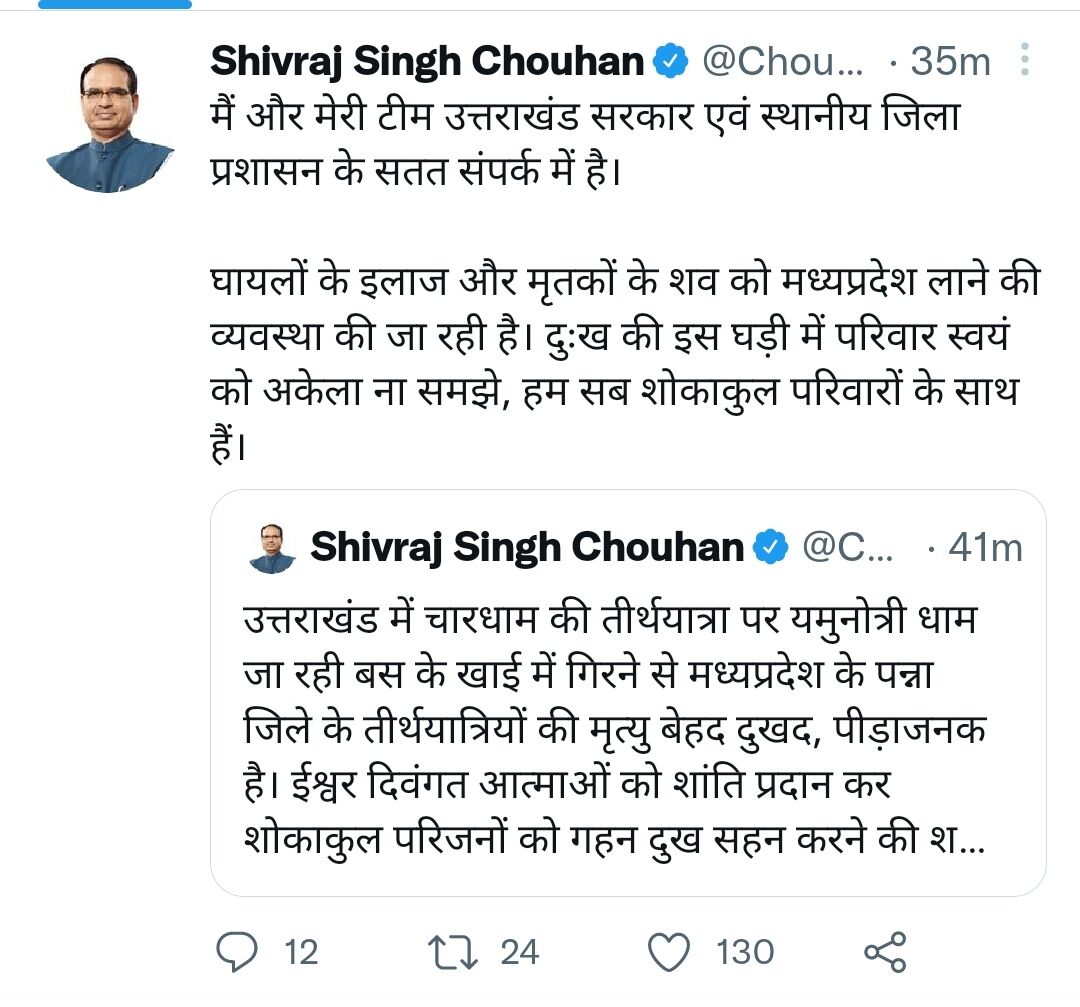This screenshot has width=1080, height=1007.
Task: Open the top Shivraj Singh Chouhan author name
Action: pyautogui.click(x=427, y=62)
